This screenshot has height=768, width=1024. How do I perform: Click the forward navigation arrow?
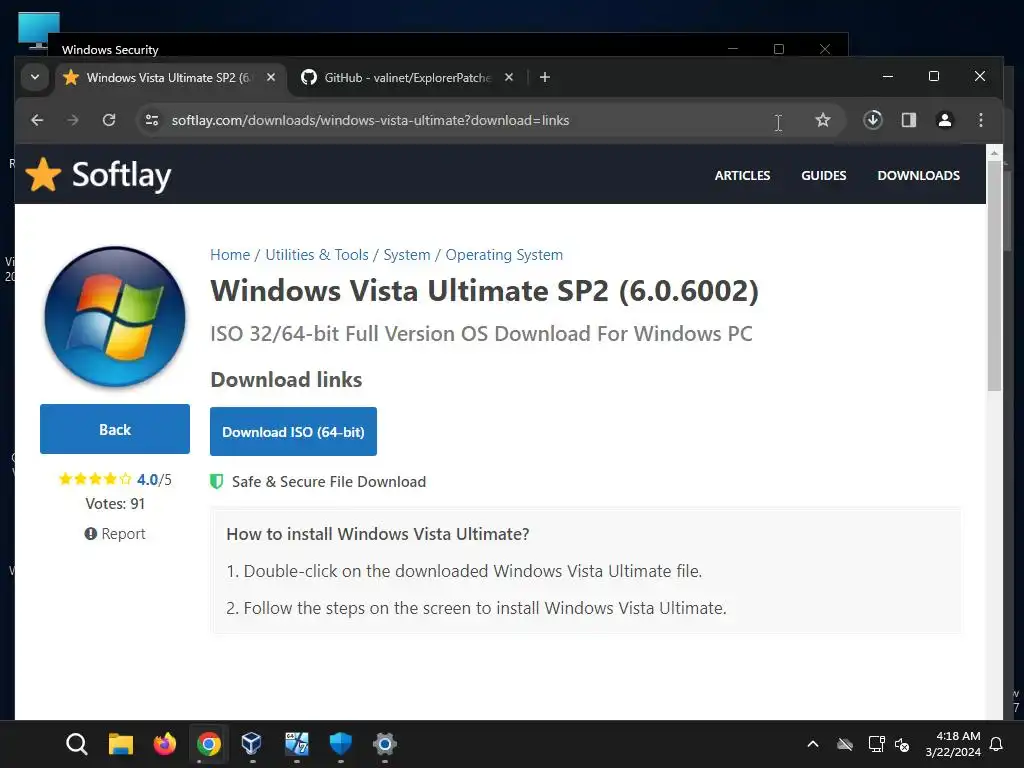pos(73,120)
